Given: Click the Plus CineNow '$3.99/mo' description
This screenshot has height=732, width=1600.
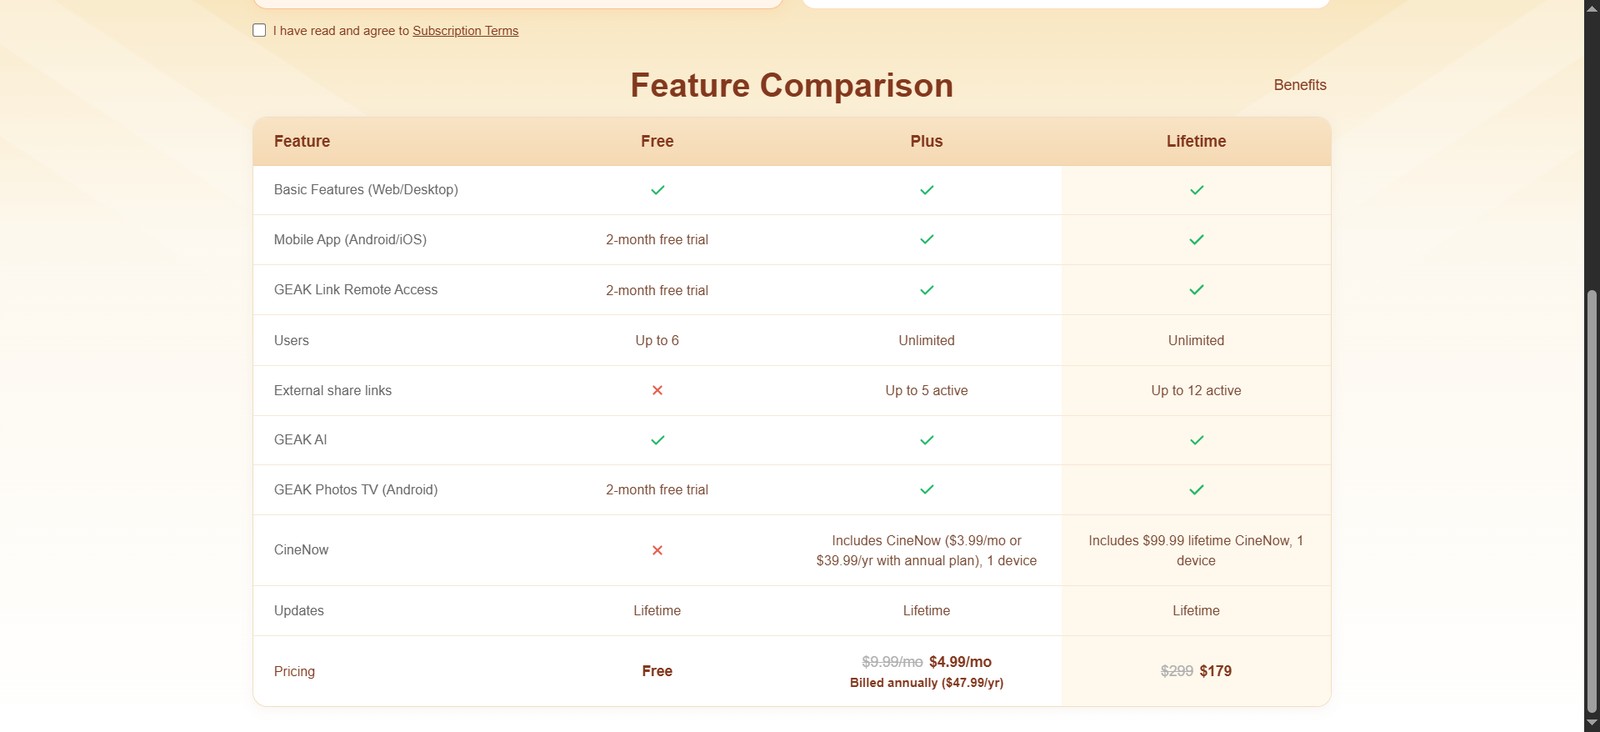Looking at the screenshot, I should click(x=927, y=550).
